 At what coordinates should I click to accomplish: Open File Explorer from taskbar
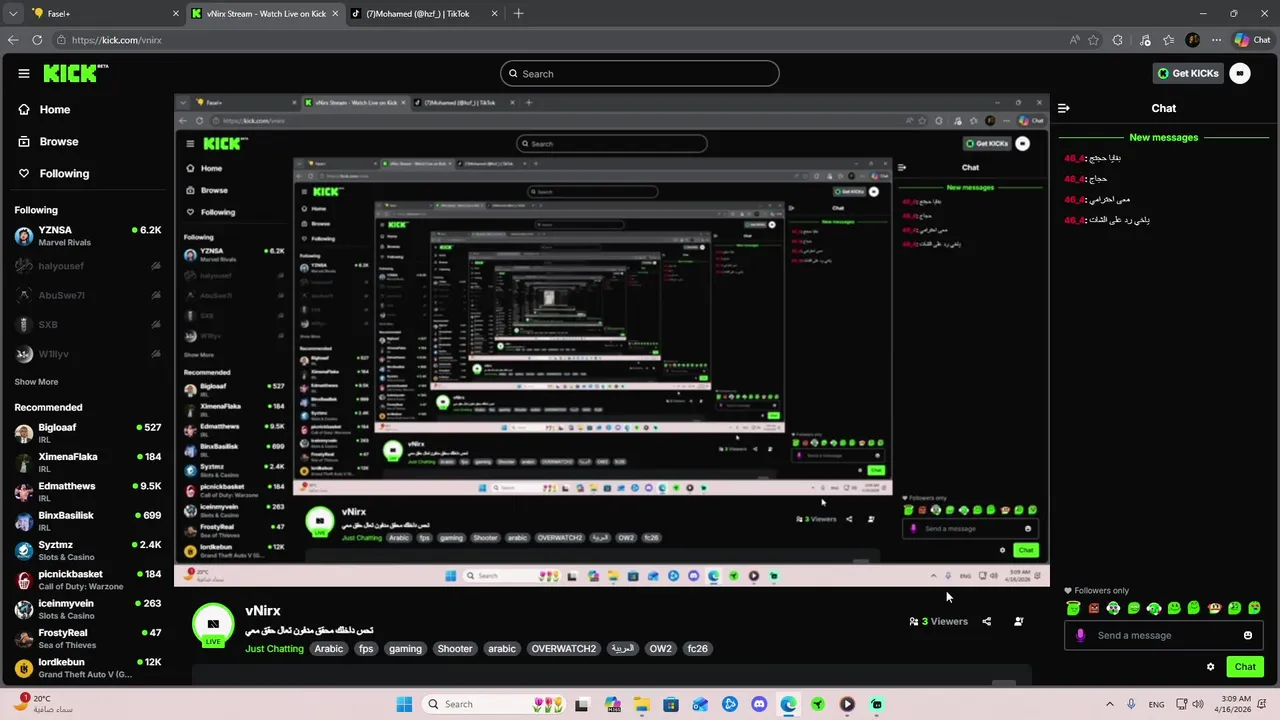tap(641, 704)
